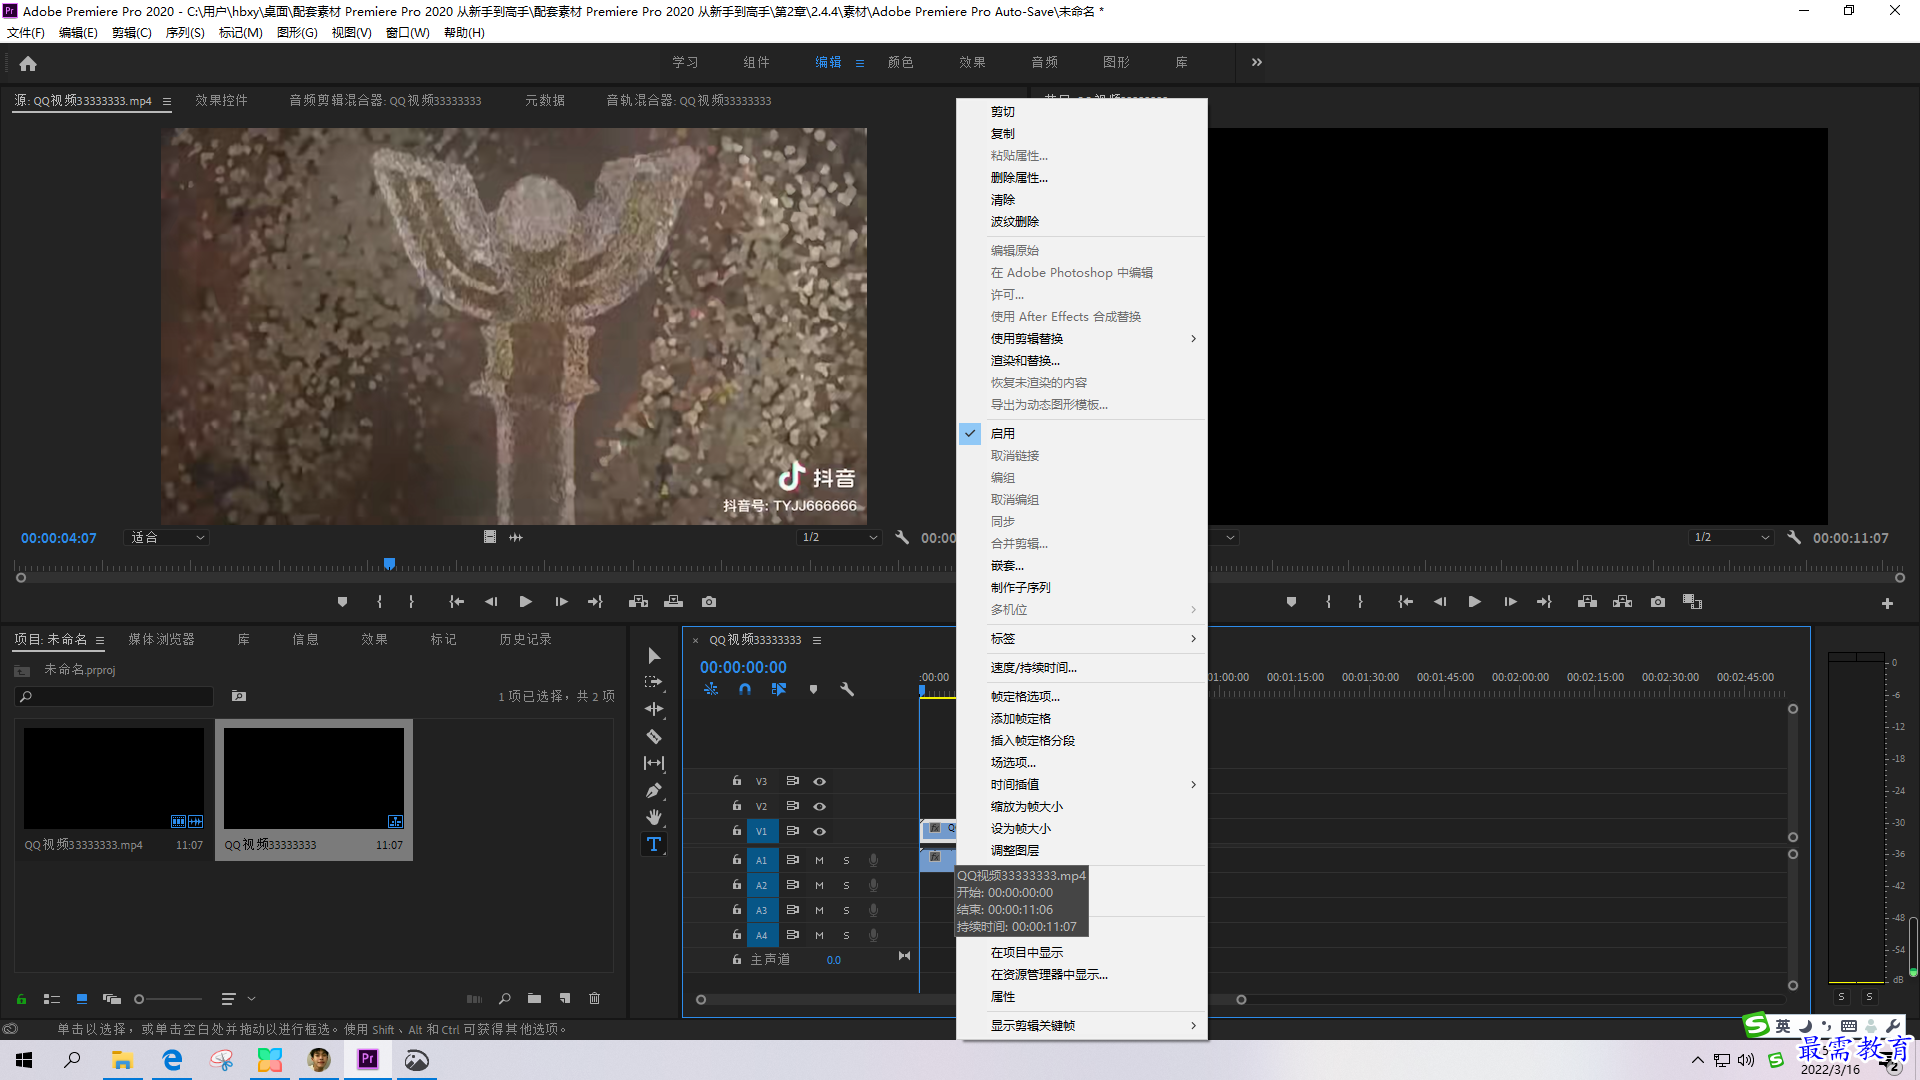
Task: Select the Type tool
Action: click(654, 844)
